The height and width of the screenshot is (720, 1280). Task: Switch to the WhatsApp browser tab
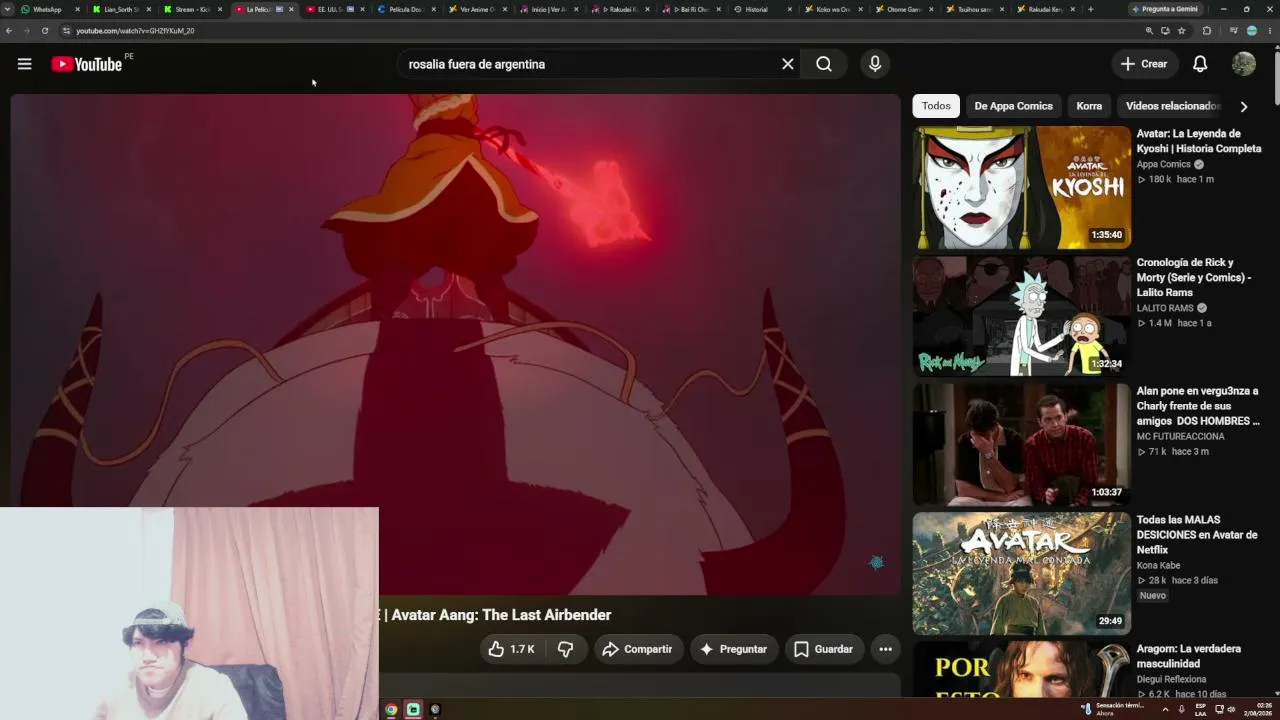pyautogui.click(x=47, y=9)
